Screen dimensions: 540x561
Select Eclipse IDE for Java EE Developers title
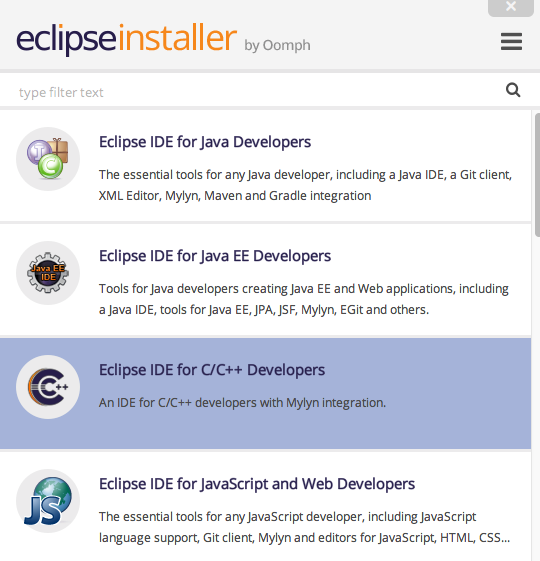click(x=215, y=256)
